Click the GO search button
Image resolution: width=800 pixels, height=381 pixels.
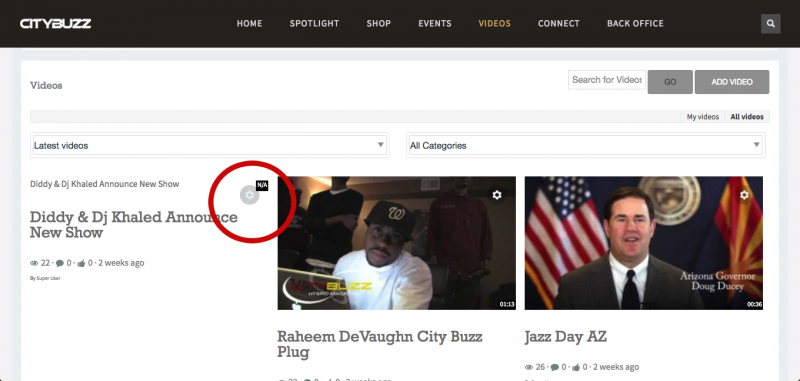coord(670,82)
